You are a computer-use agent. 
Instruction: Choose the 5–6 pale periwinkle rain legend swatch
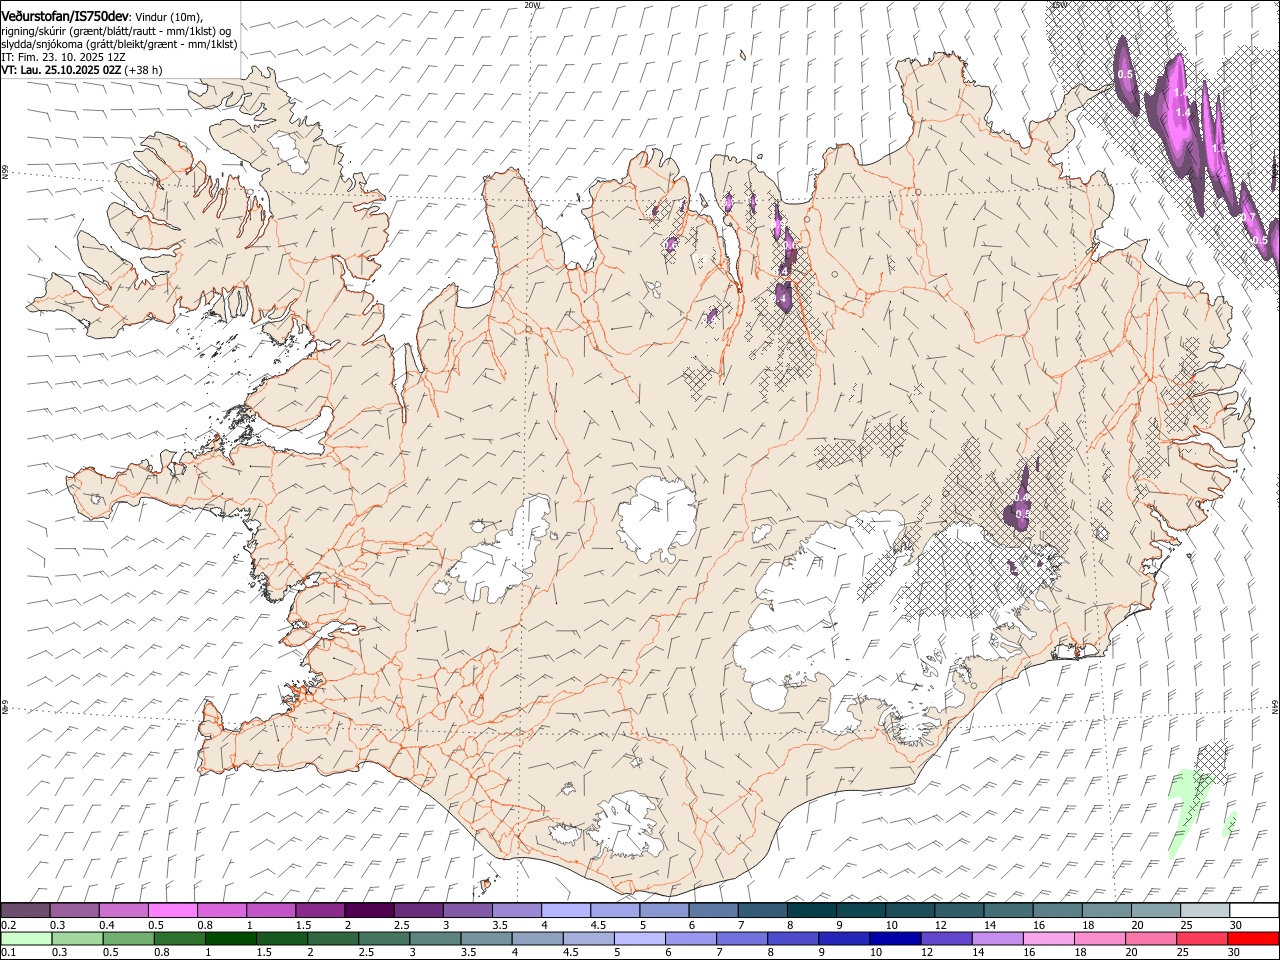pos(639,938)
